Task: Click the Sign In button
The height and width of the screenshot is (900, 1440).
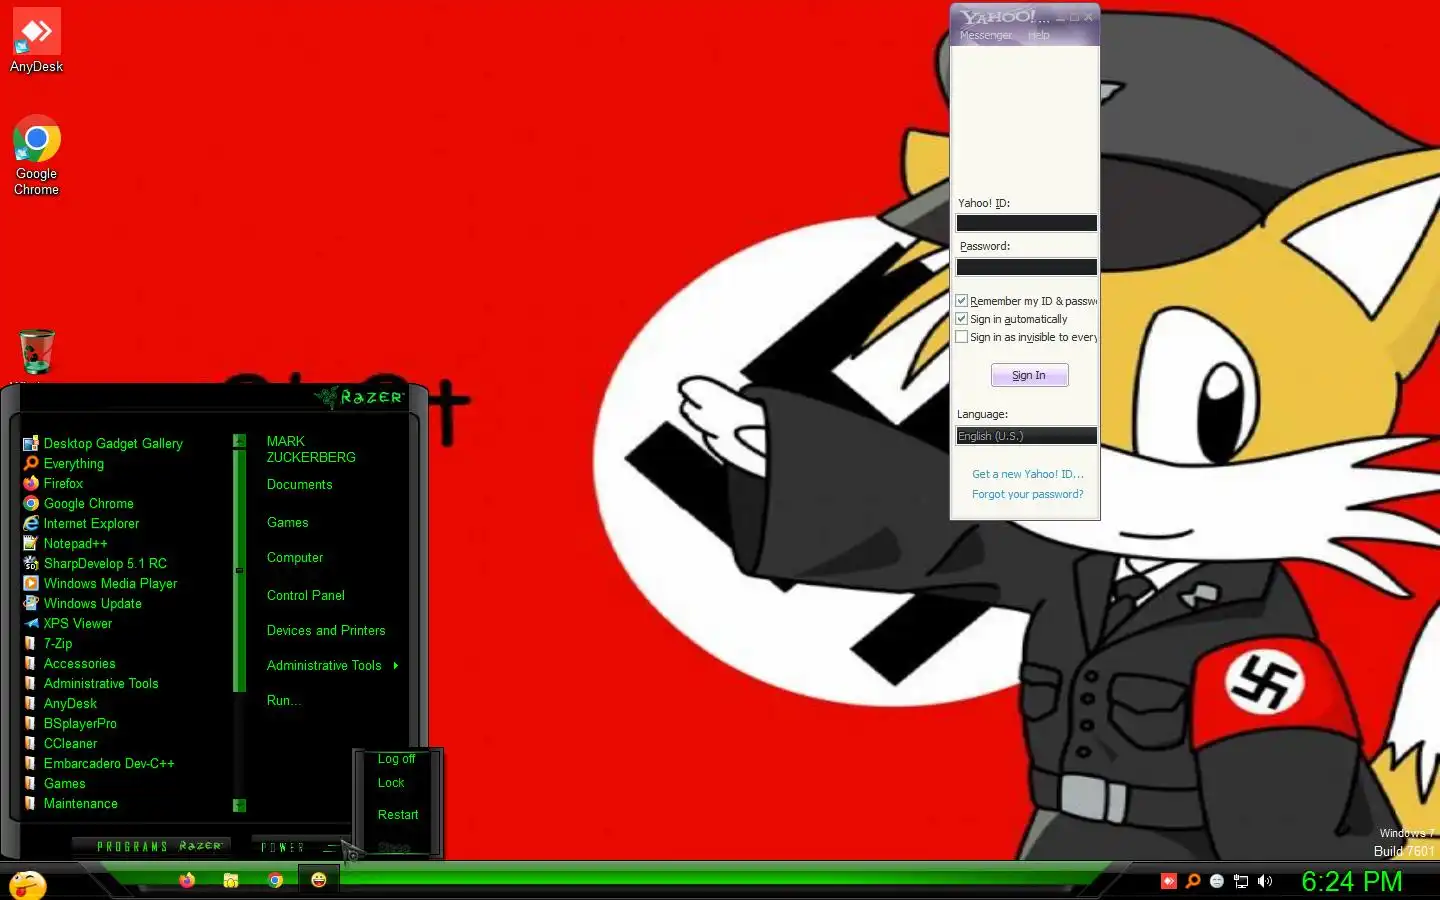Action: pyautogui.click(x=1029, y=375)
